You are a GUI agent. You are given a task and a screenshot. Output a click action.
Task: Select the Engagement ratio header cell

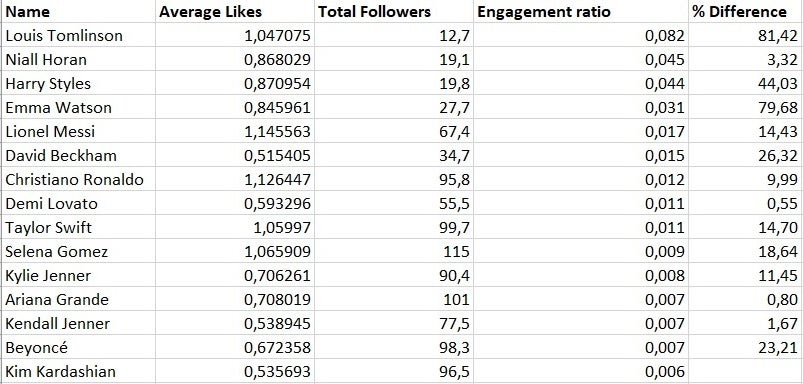click(x=581, y=11)
